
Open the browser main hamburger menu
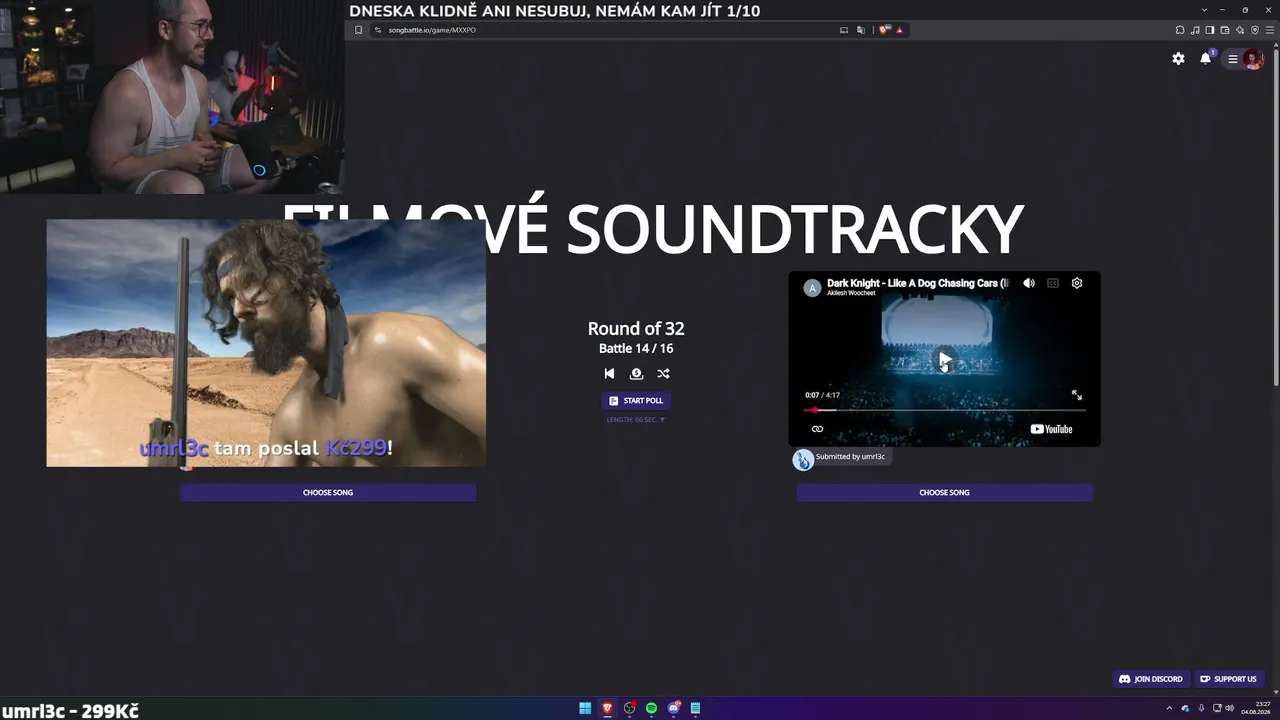[x=1270, y=30]
